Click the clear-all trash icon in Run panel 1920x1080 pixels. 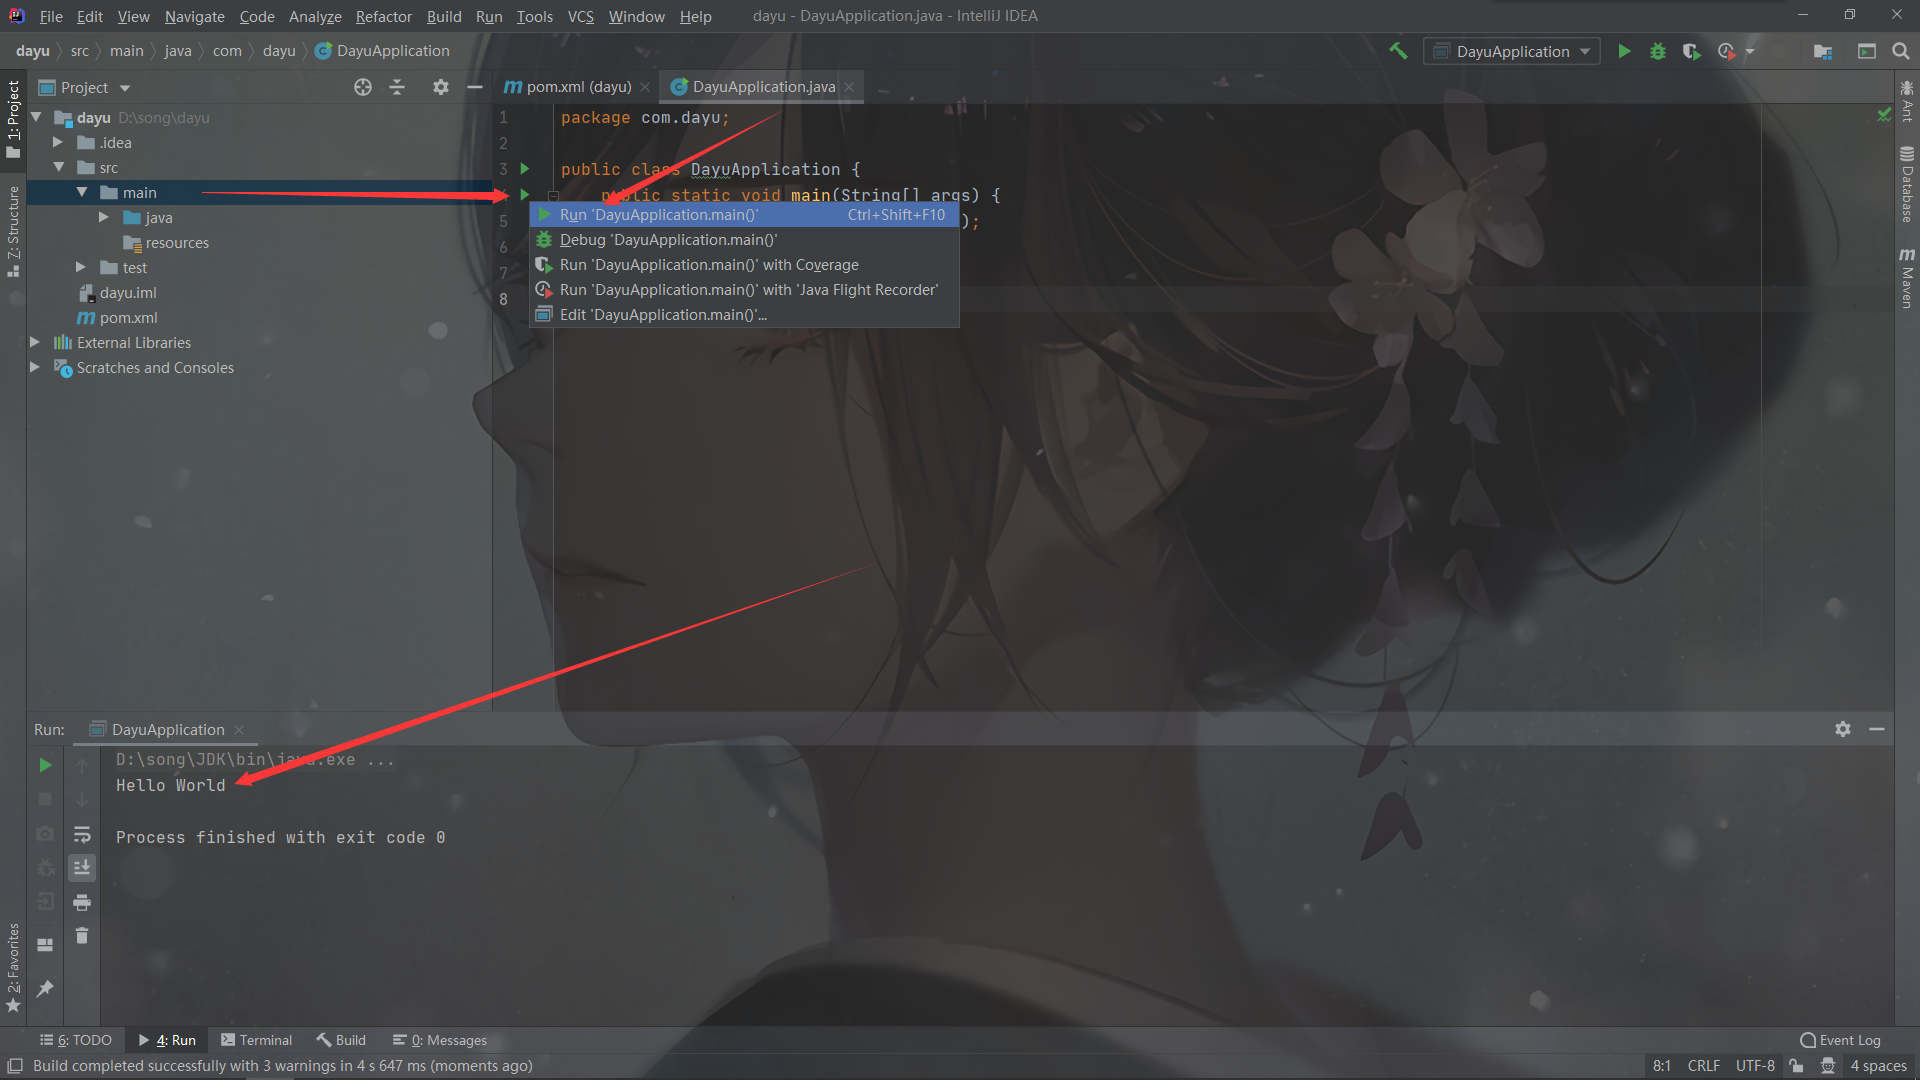[82, 936]
